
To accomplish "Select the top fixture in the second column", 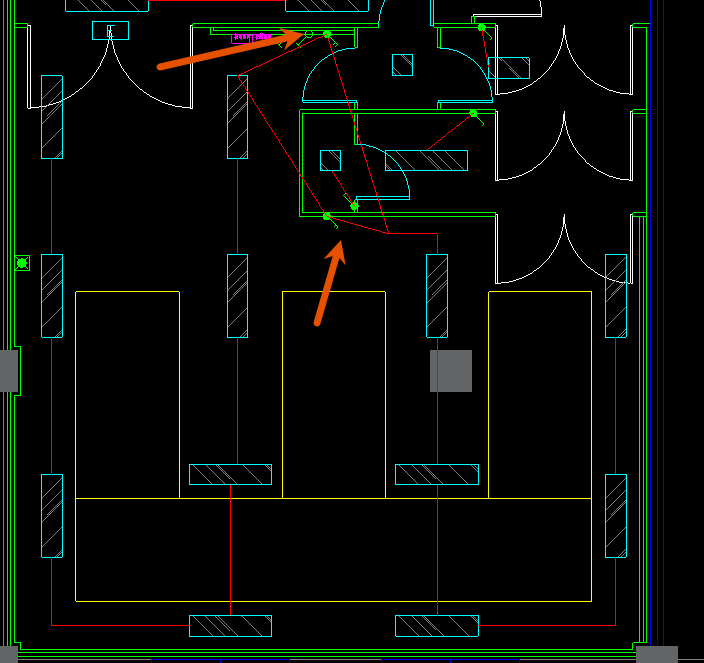I will coord(238,117).
